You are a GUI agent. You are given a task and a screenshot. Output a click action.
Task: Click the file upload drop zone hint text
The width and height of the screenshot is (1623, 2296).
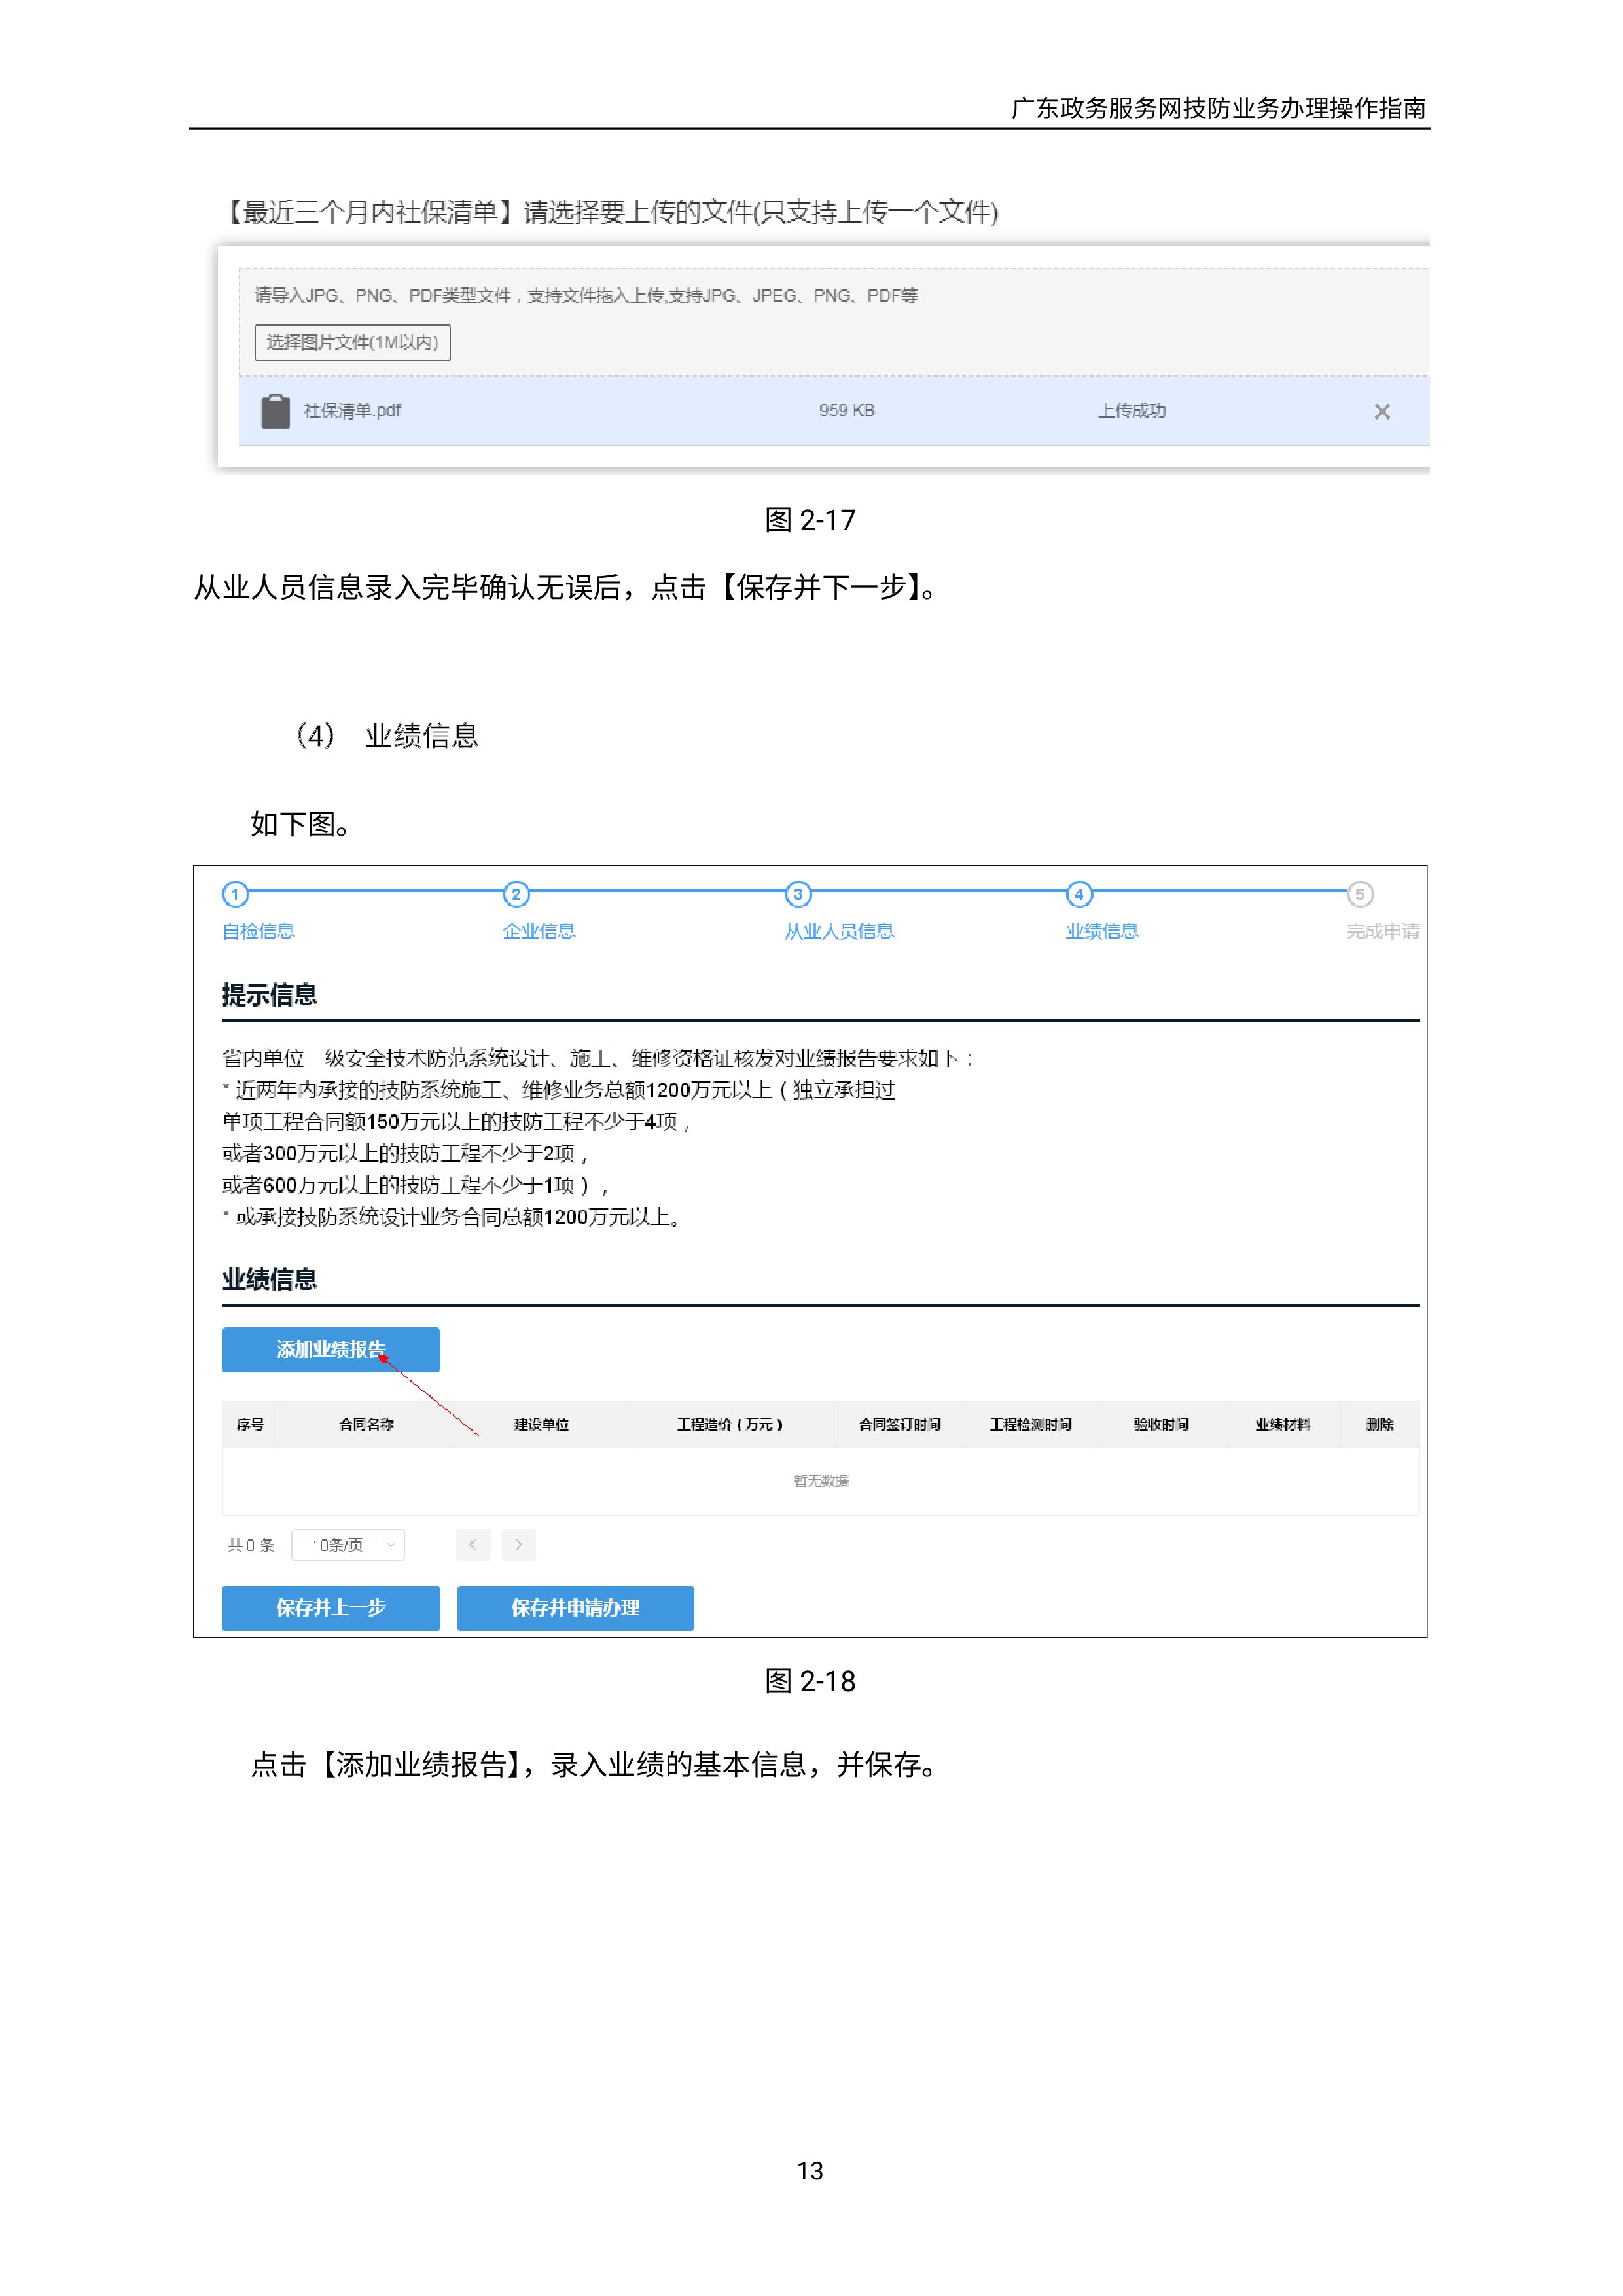pos(586,295)
